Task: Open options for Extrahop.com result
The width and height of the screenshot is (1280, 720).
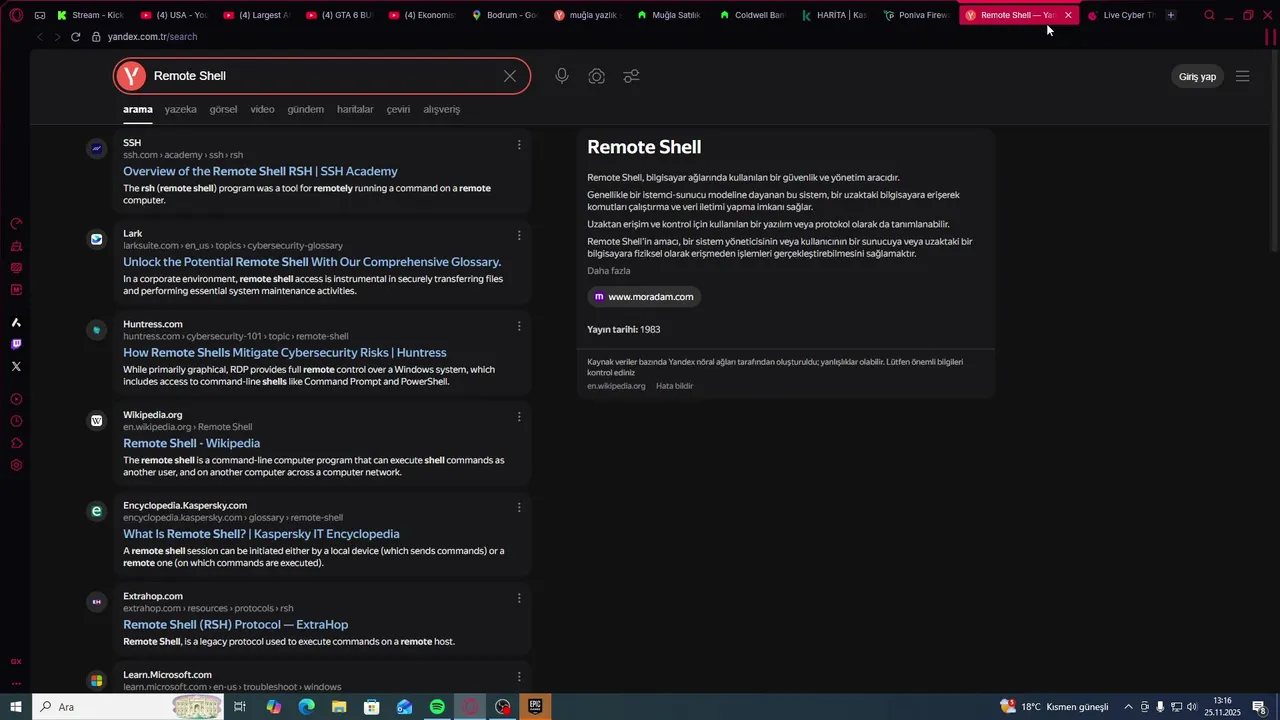Action: pyautogui.click(x=519, y=598)
